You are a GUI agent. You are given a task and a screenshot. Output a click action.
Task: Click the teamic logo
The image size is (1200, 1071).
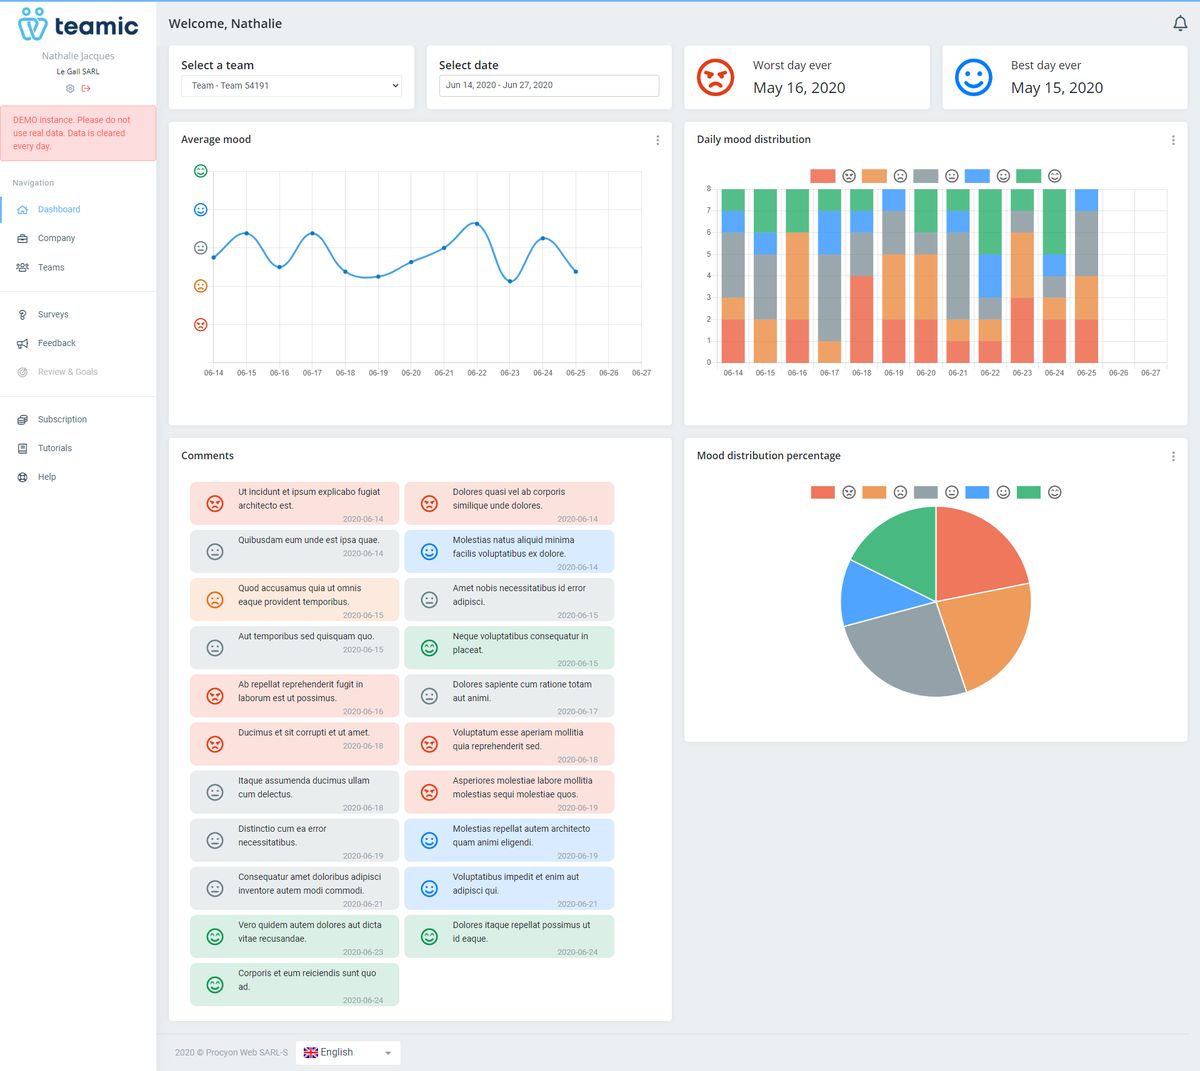tap(78, 25)
